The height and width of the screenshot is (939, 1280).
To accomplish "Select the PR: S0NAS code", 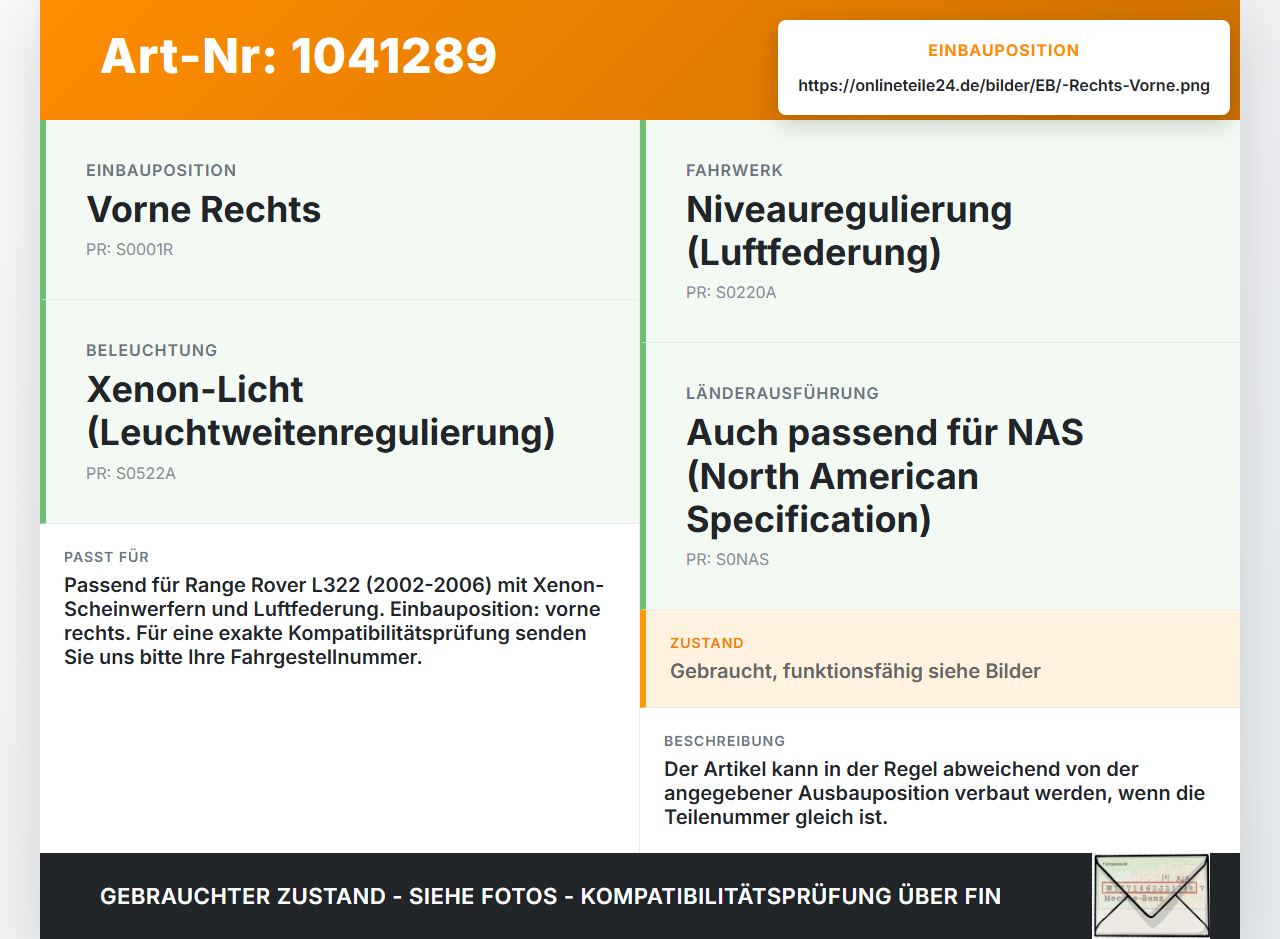I will tap(728, 559).
